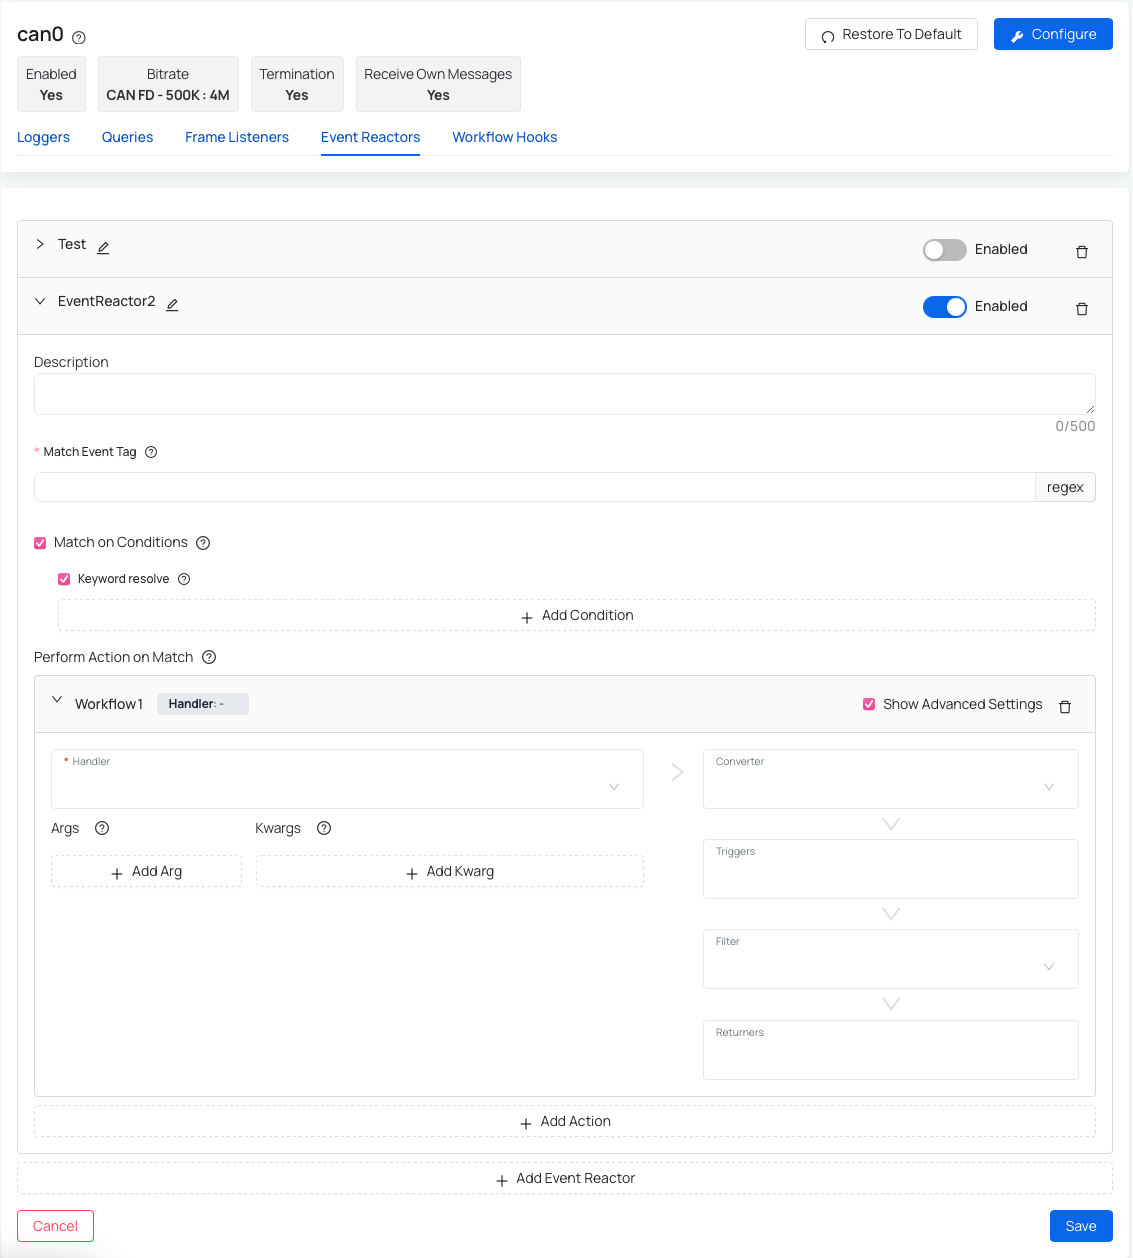The width and height of the screenshot is (1133, 1258).
Task: Collapse the EventReactor2 section
Action: [x=39, y=301]
